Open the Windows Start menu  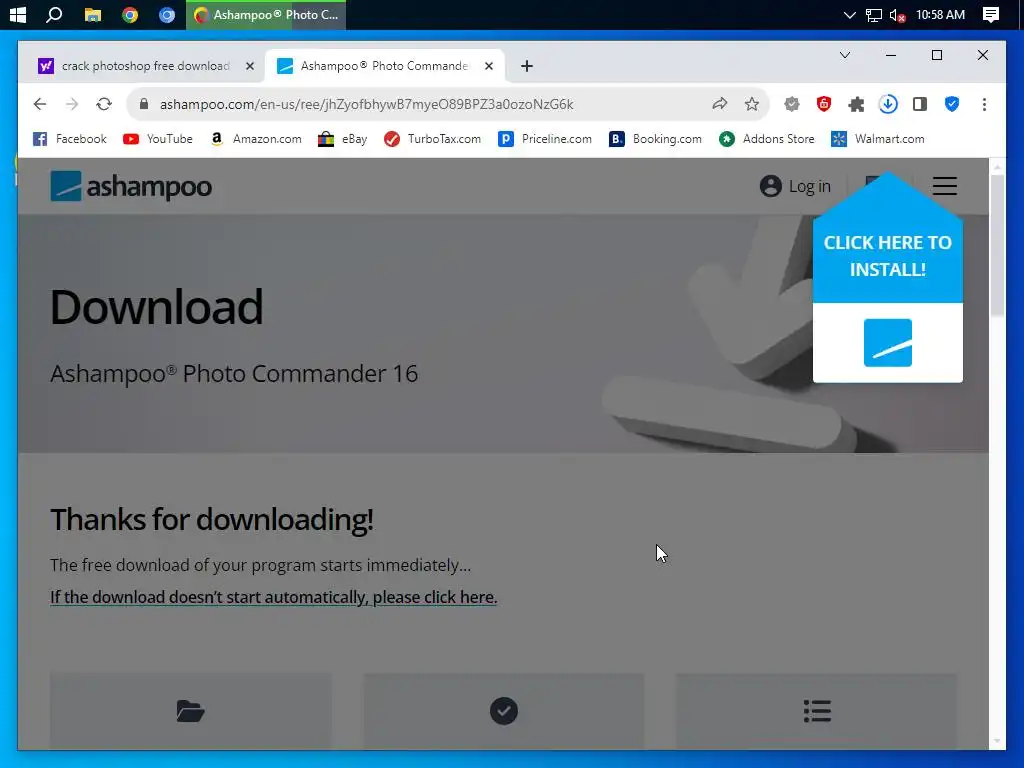point(18,14)
